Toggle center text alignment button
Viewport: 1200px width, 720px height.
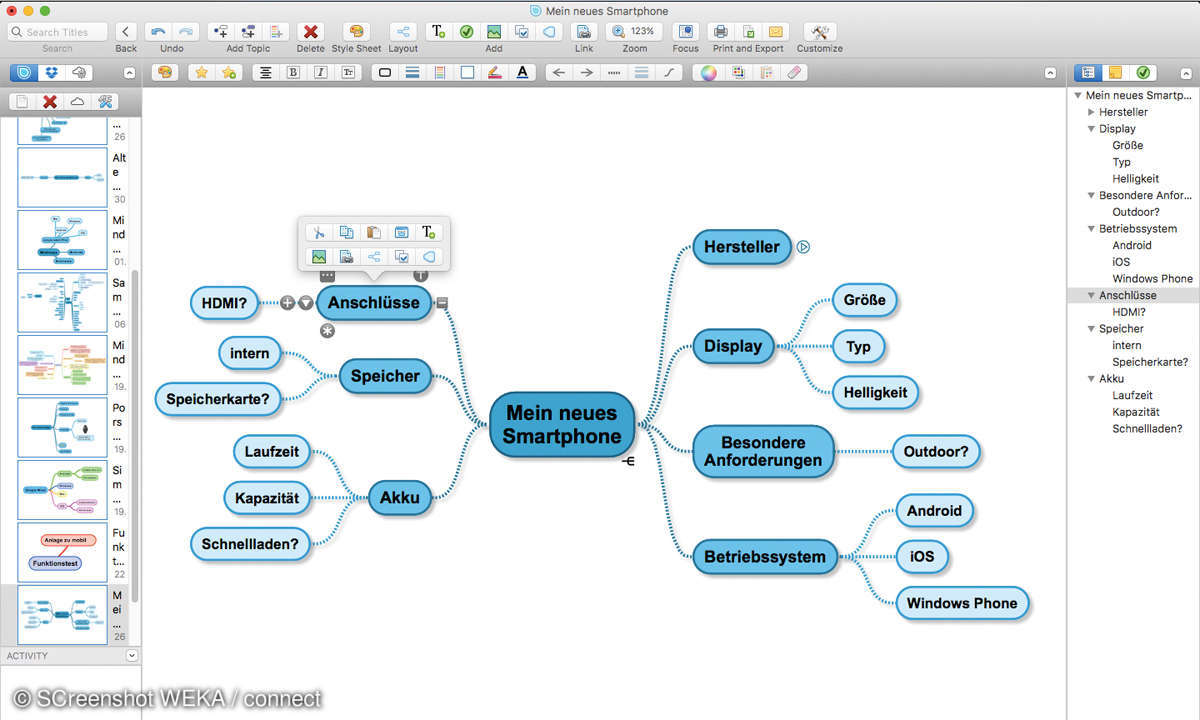pyautogui.click(x=265, y=72)
